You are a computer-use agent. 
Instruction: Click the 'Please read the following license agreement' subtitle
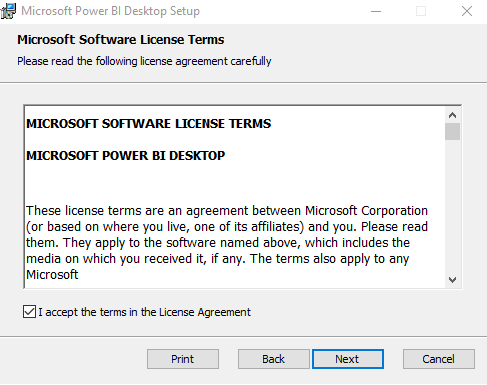click(x=144, y=61)
